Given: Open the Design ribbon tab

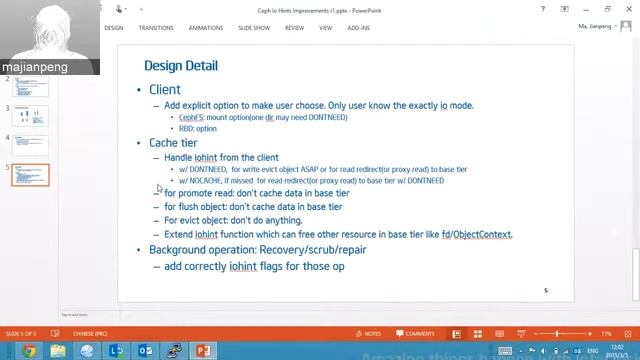Looking at the screenshot, I should pyautogui.click(x=113, y=28).
